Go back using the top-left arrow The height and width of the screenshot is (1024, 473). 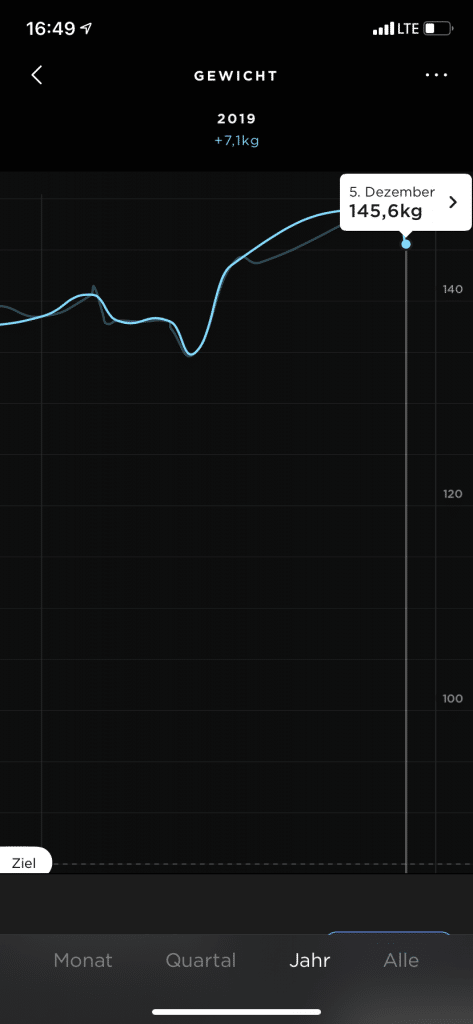37,75
